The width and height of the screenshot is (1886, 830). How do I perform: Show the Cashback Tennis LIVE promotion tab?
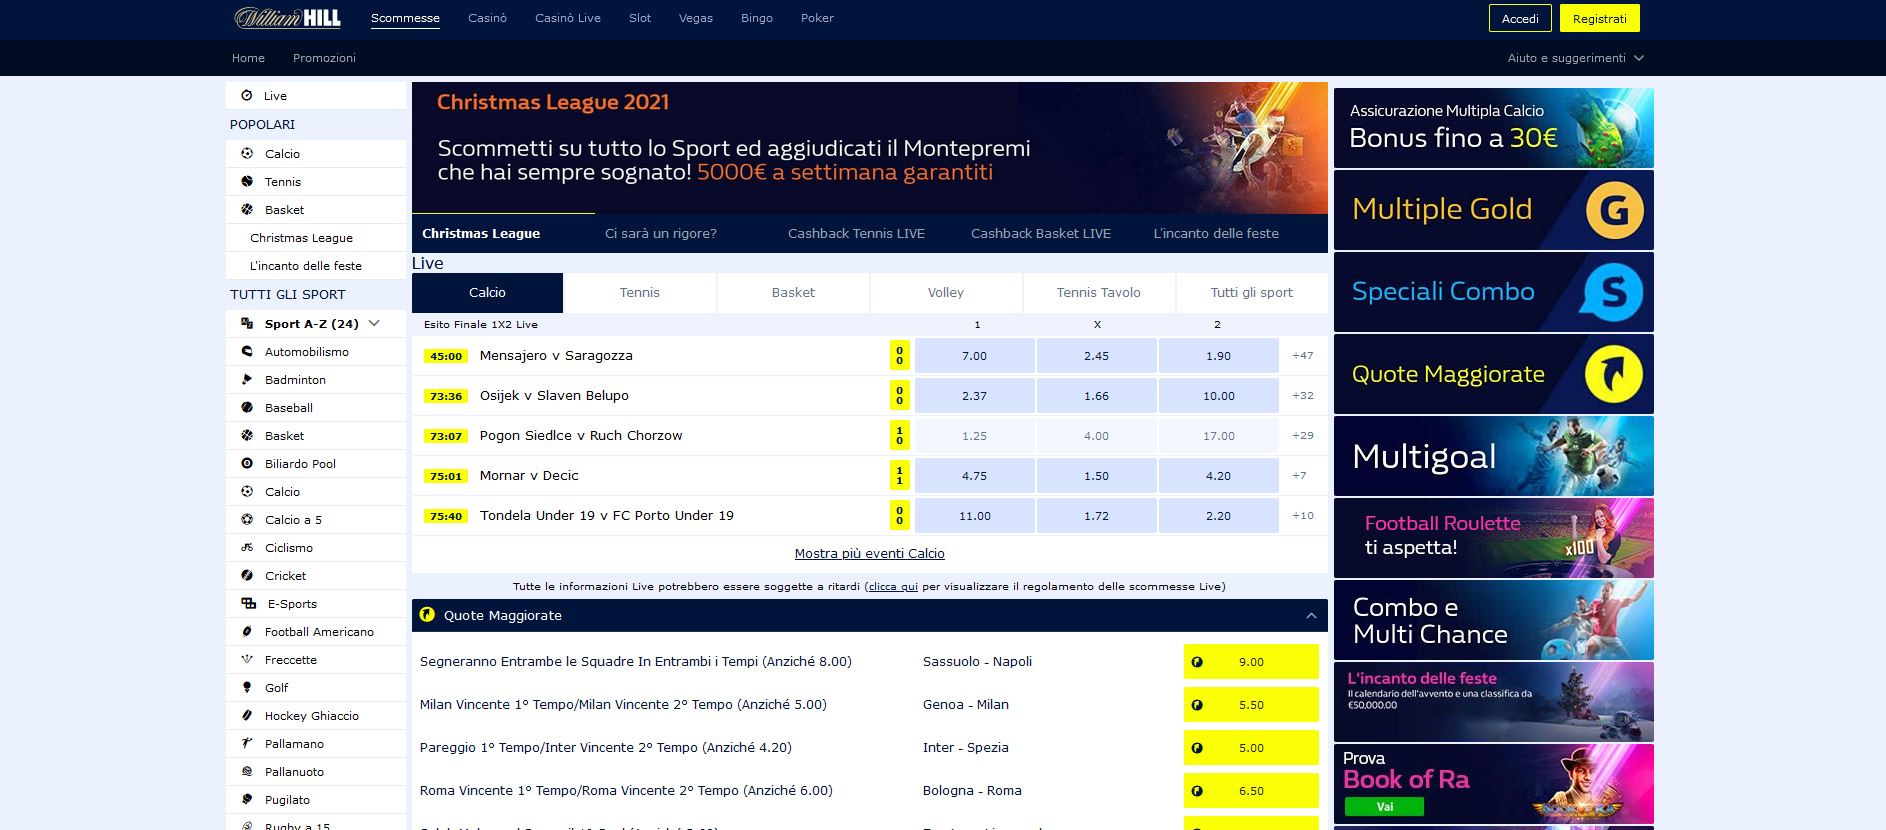pos(856,233)
